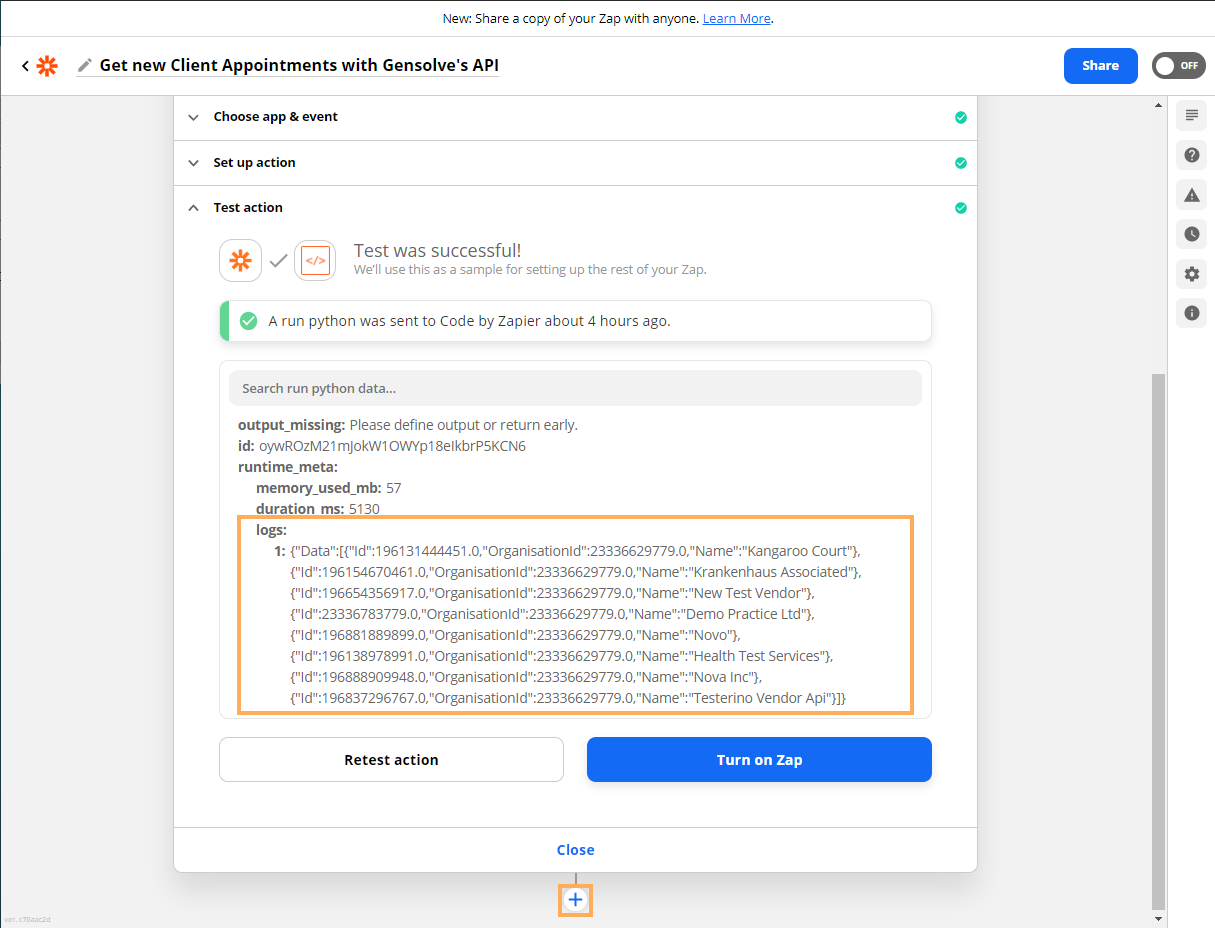Click the log line containing Krankenhaus Associated
Image resolution: width=1215 pixels, height=928 pixels.
(x=575, y=572)
